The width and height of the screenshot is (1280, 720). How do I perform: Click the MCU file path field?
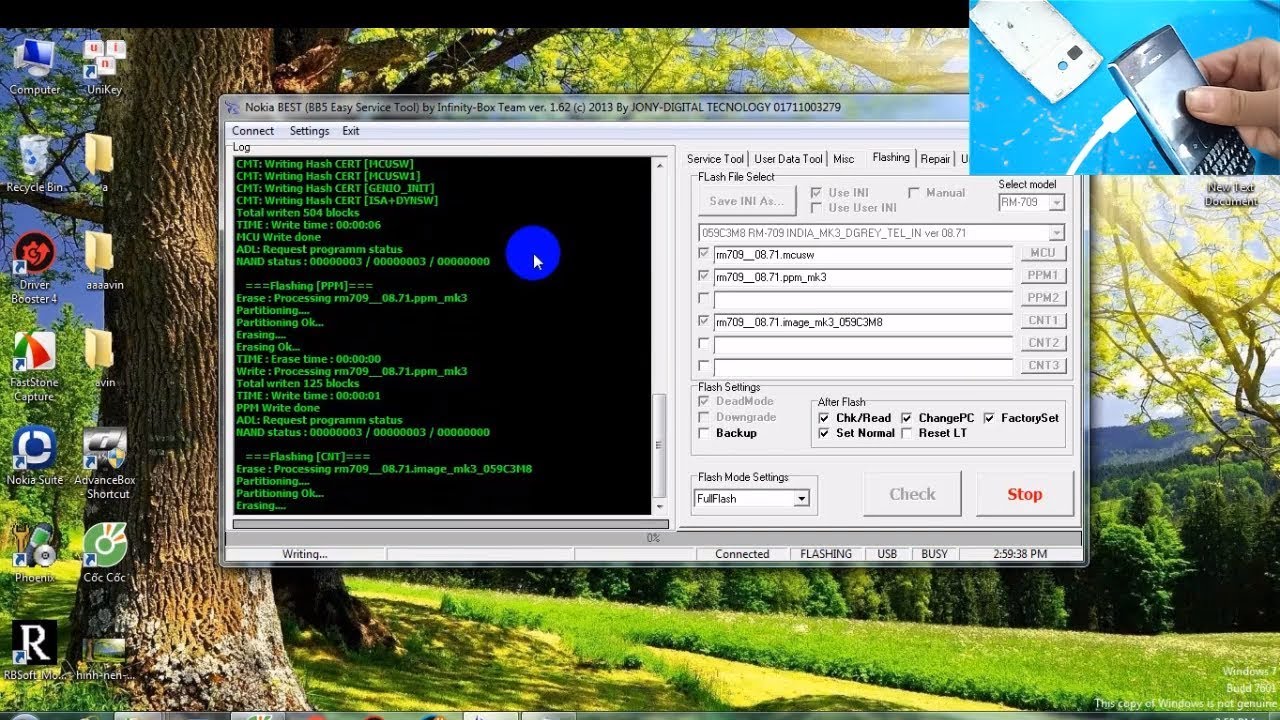click(x=863, y=254)
